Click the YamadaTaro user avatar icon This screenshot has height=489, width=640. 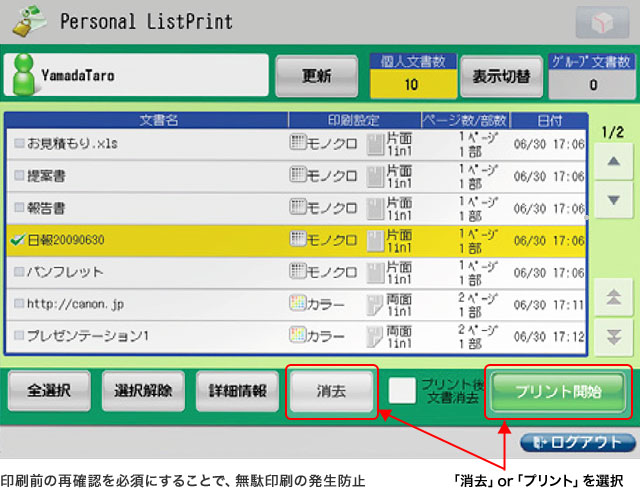tap(23, 74)
